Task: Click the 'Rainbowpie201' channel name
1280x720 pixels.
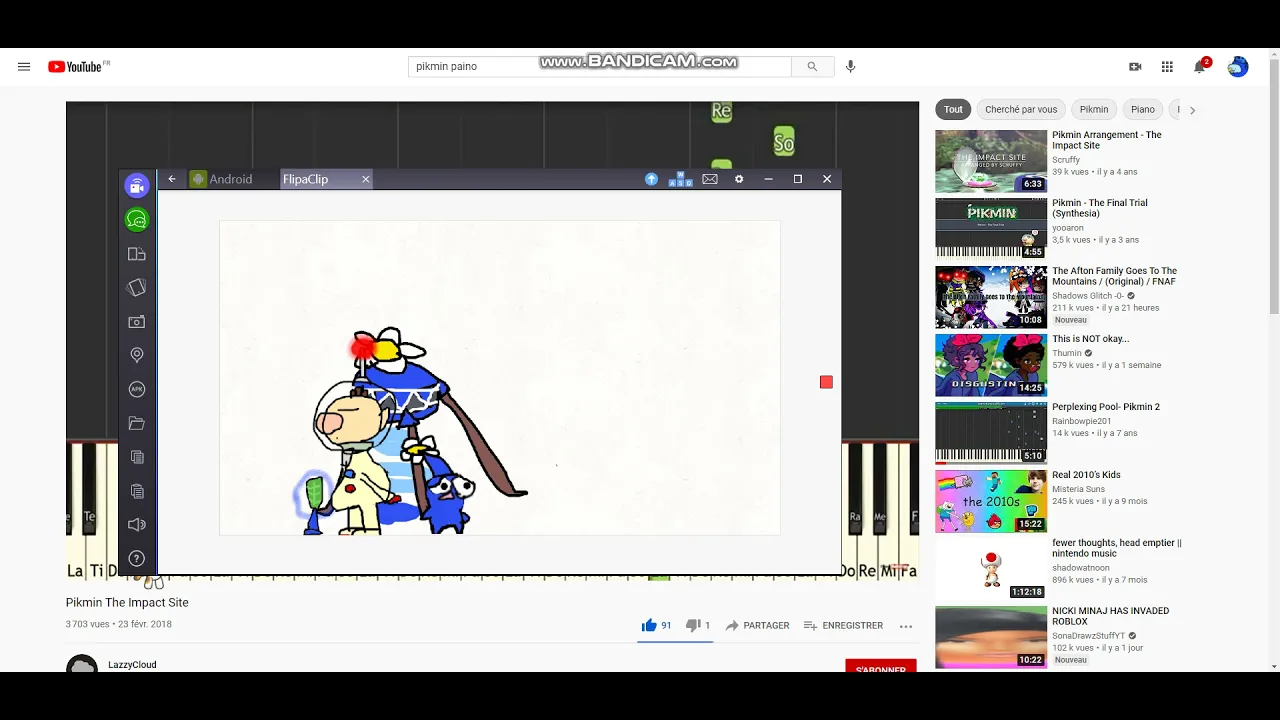Action: [1082, 421]
